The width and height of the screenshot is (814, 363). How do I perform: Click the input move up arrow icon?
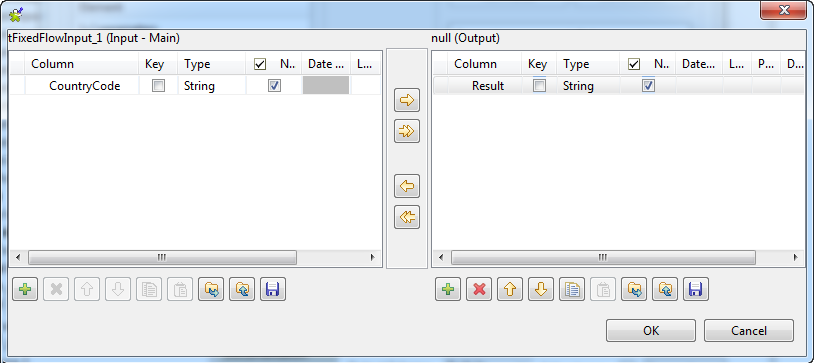pyautogui.click(x=87, y=289)
